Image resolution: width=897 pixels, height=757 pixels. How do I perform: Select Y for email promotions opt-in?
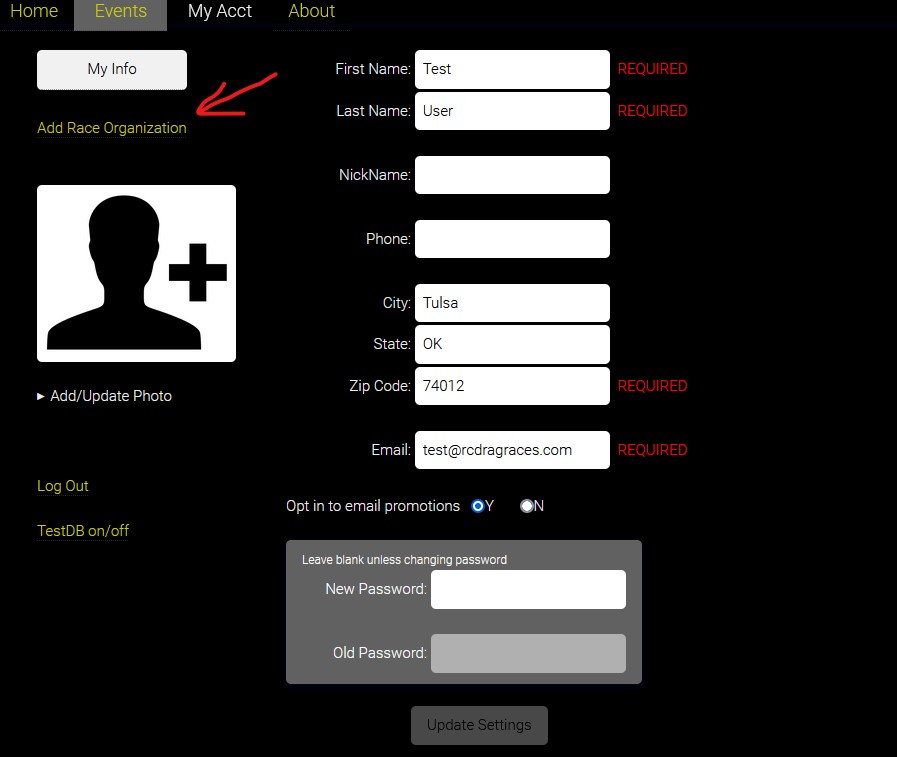tap(478, 506)
